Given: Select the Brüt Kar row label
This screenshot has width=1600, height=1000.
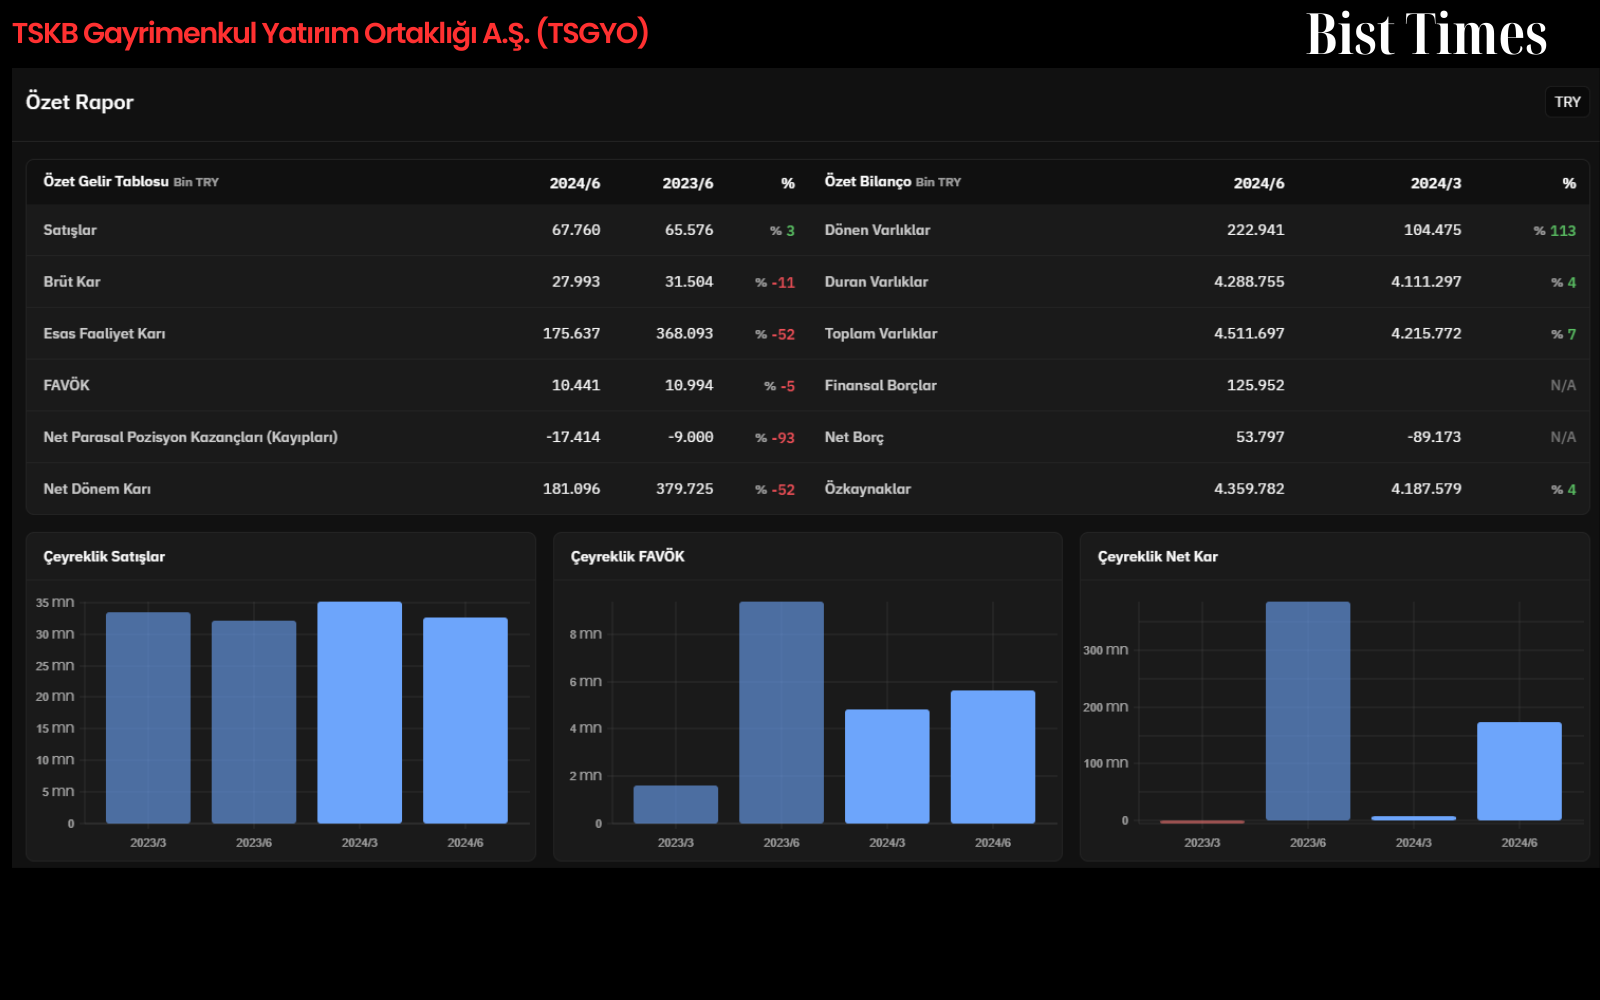Looking at the screenshot, I should click(x=72, y=282).
